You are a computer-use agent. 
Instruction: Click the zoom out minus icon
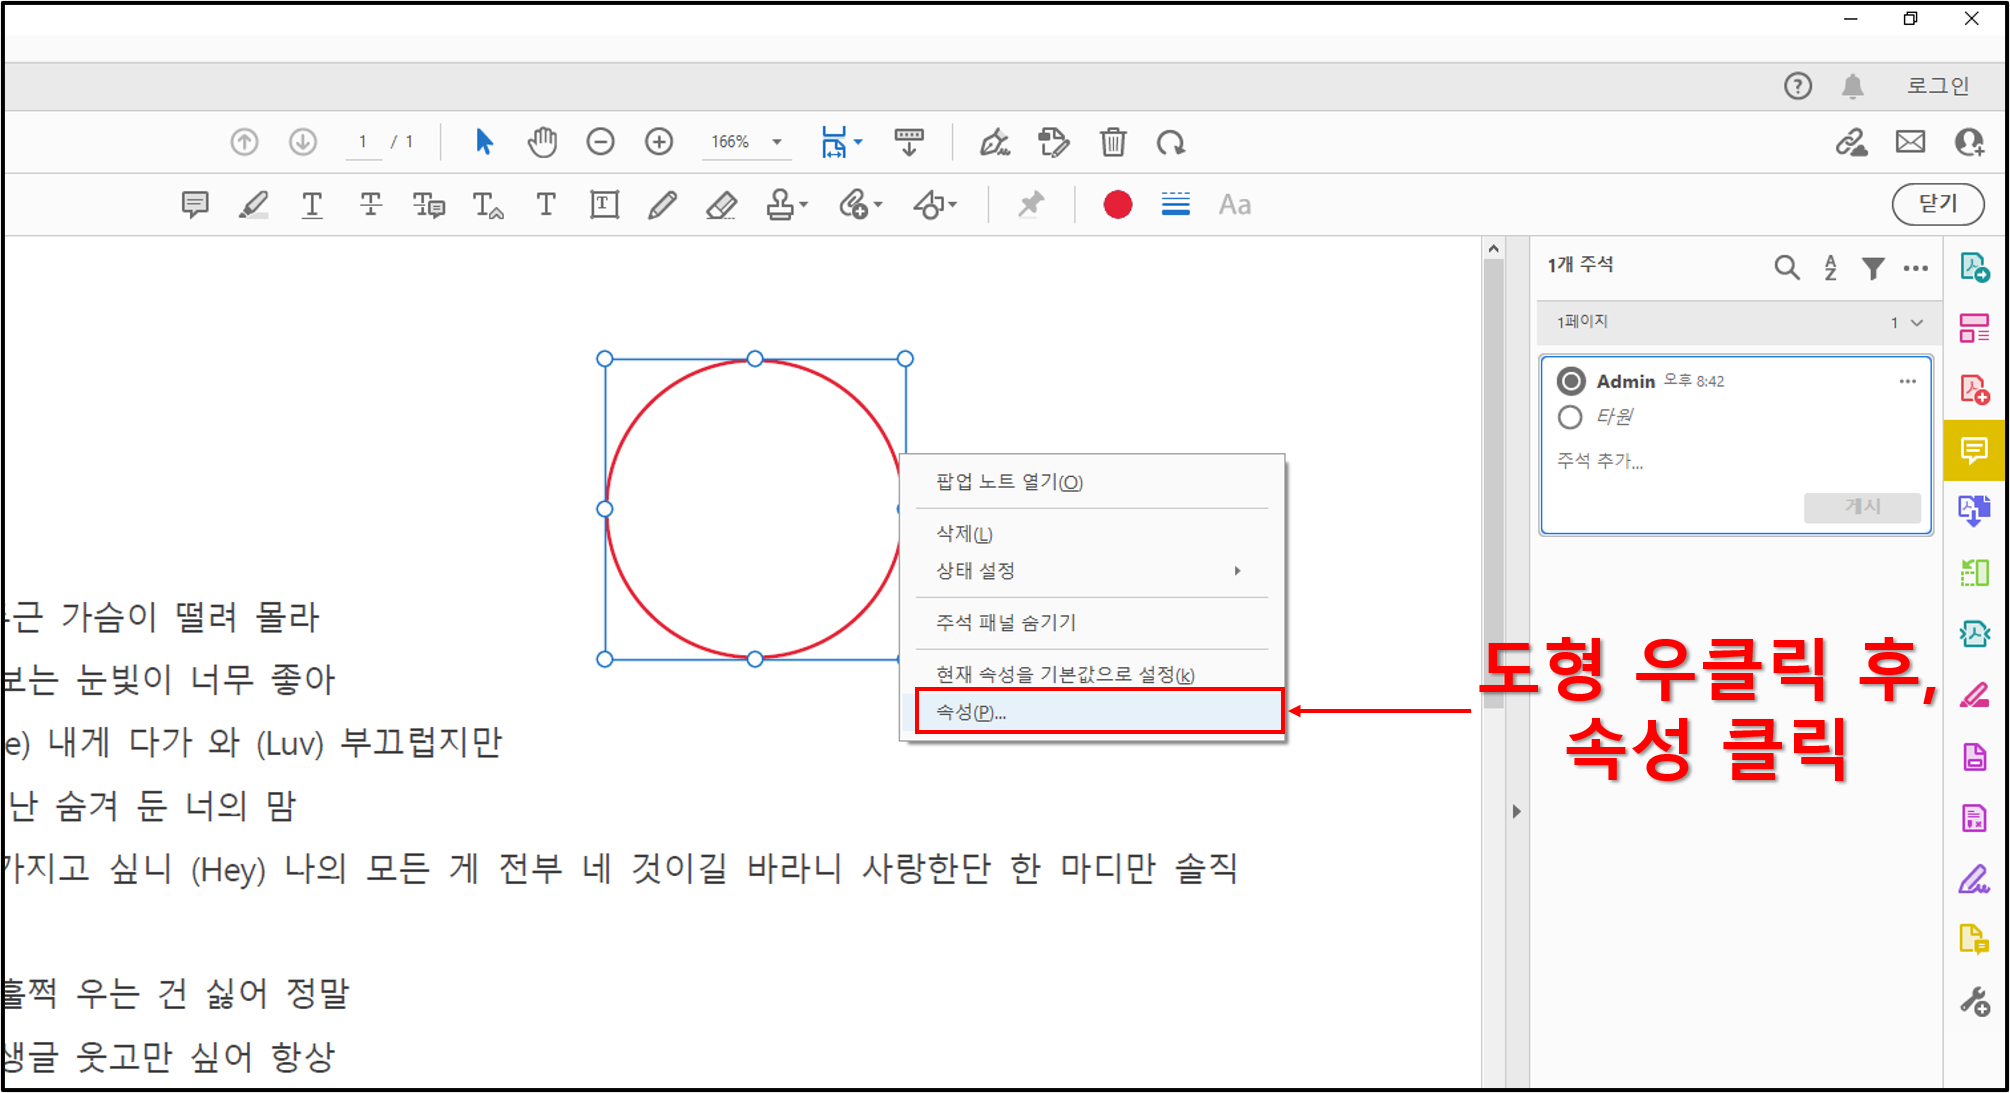[600, 142]
